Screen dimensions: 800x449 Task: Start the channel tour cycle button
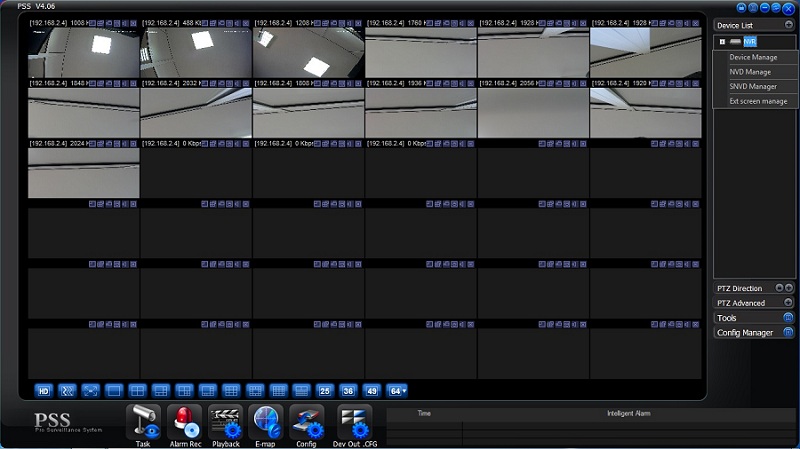(x=67, y=391)
